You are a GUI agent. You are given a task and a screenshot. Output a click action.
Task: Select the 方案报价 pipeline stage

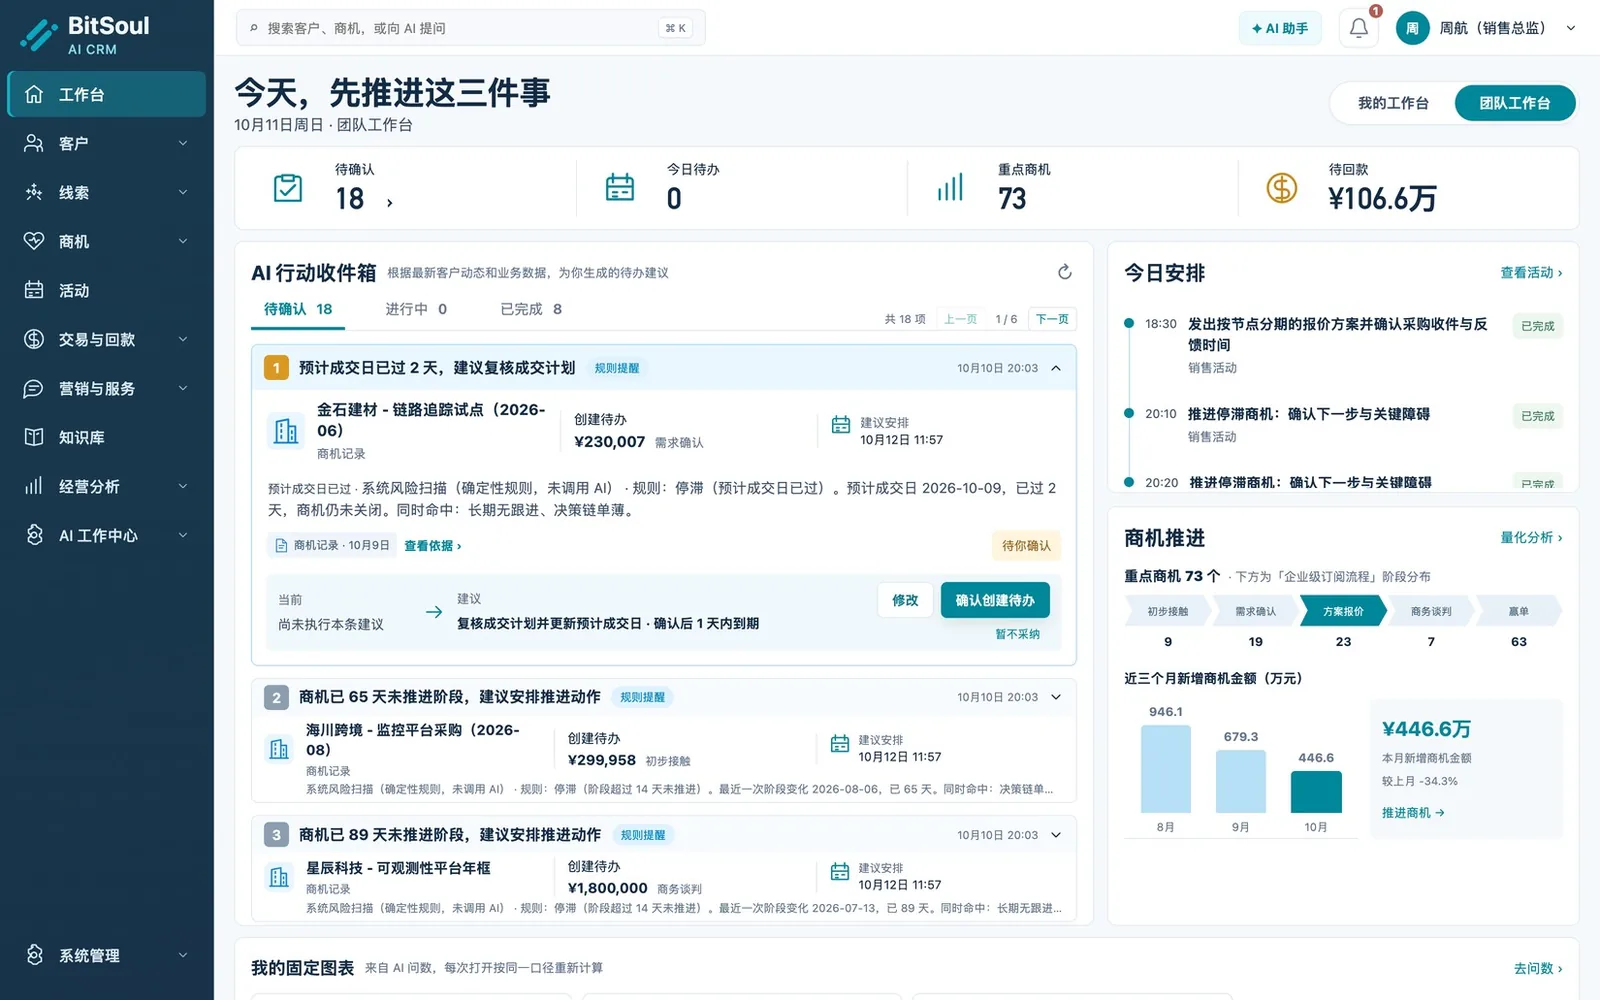[1343, 611]
